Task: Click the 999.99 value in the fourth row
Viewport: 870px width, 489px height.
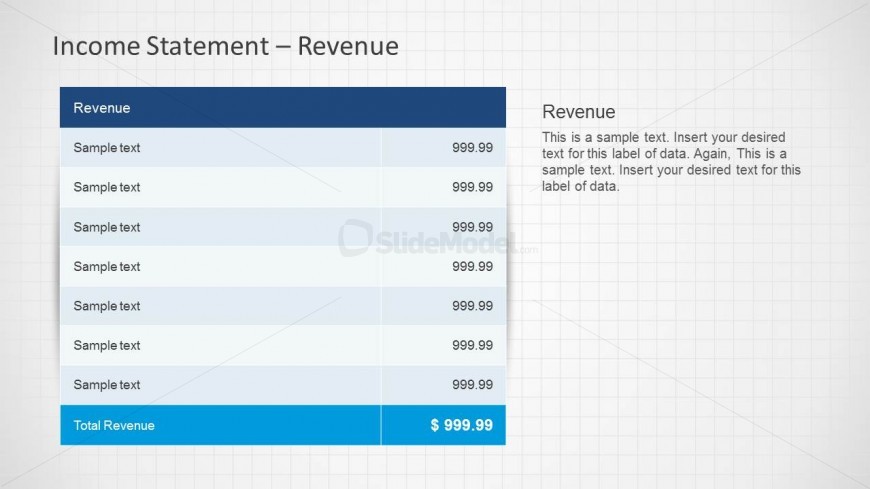Action: (x=472, y=267)
